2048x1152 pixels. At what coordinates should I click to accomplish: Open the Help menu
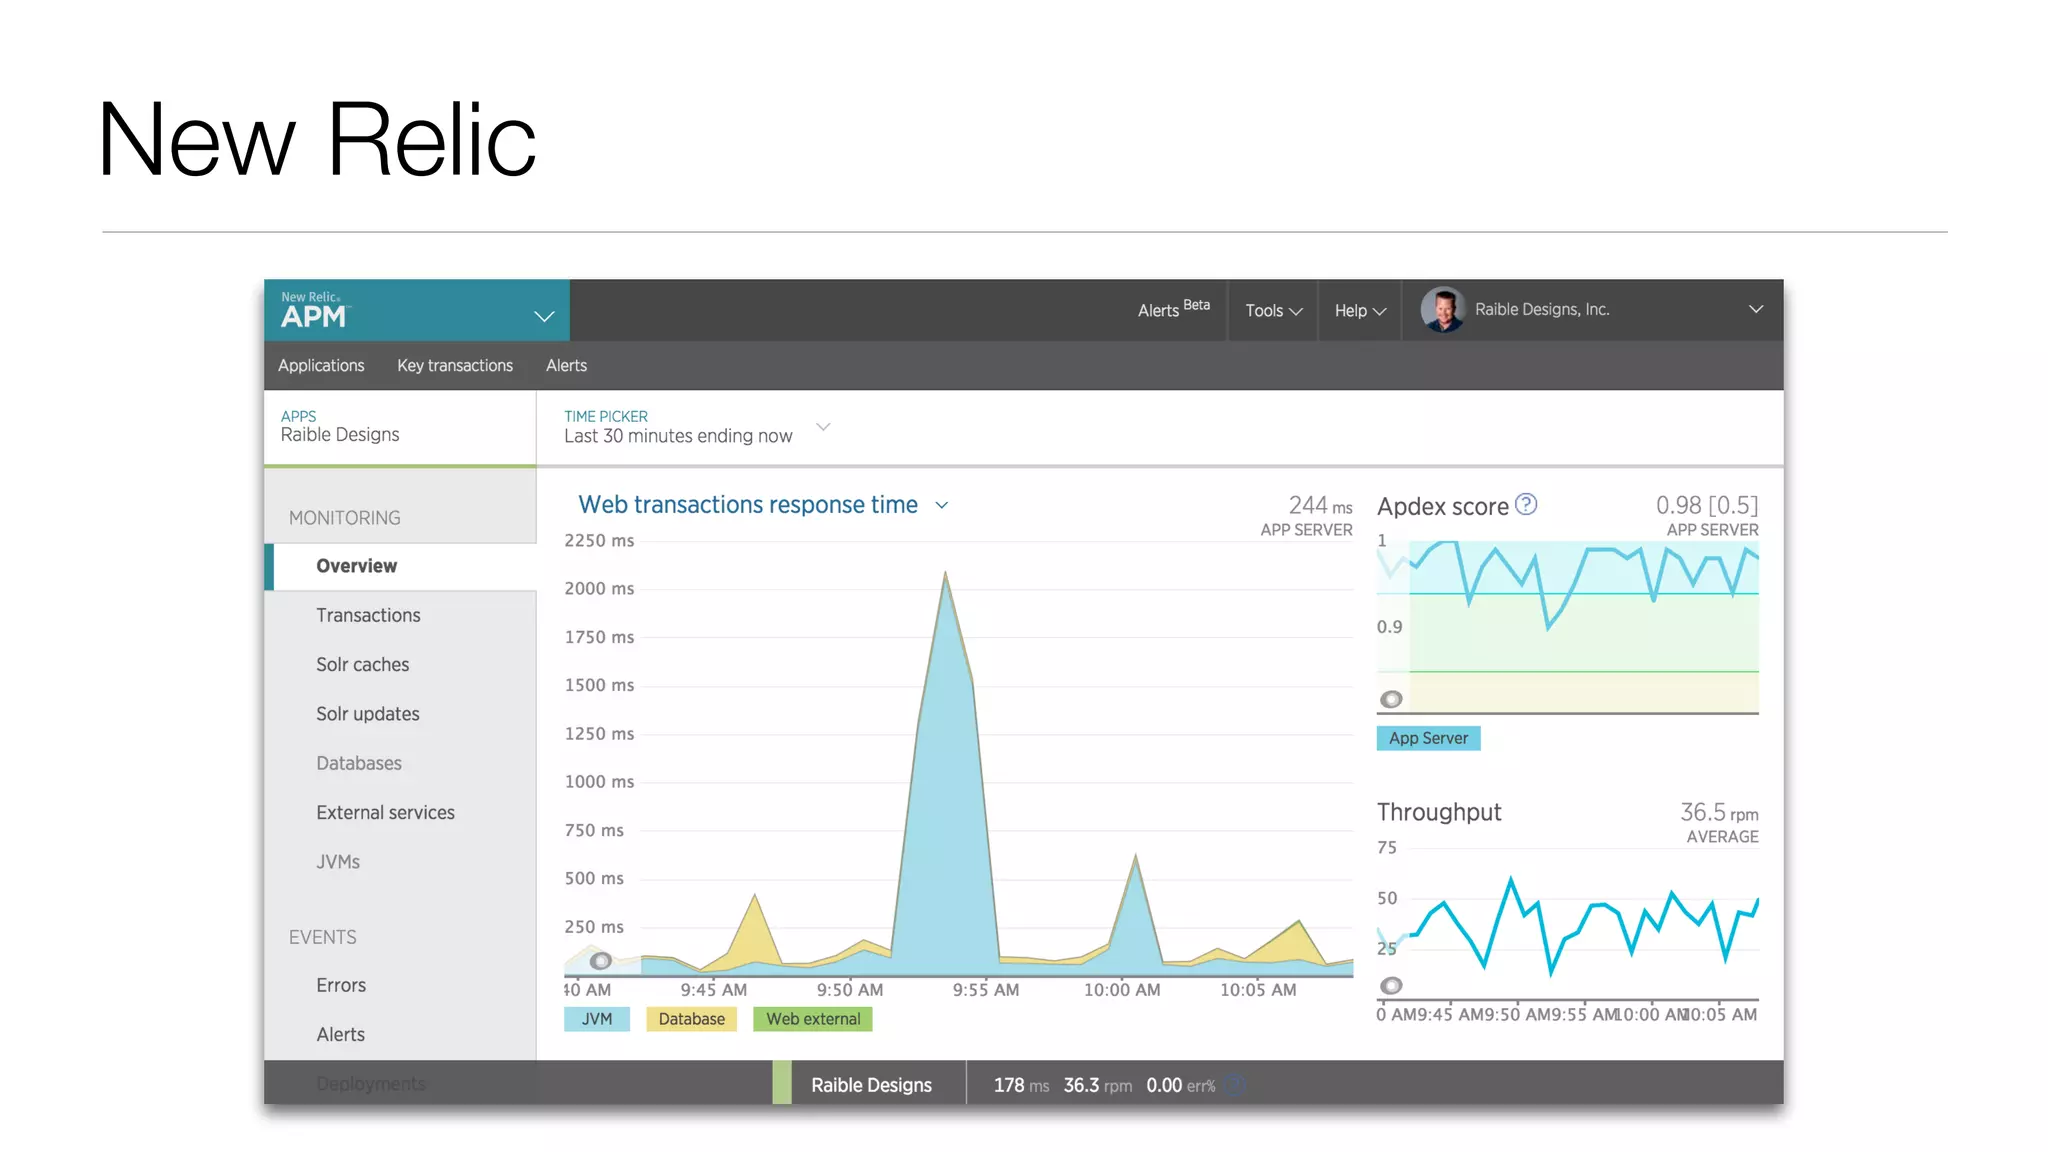click(x=1360, y=311)
